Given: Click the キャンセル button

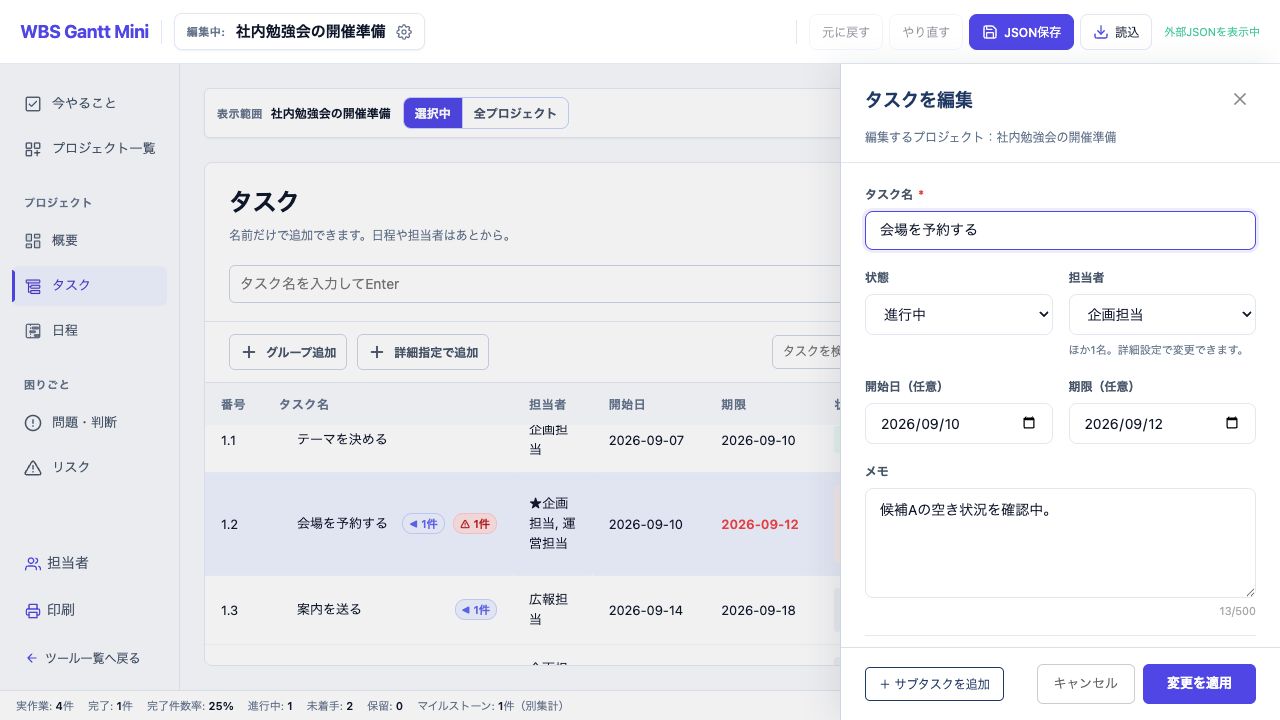Looking at the screenshot, I should coord(1085,684).
